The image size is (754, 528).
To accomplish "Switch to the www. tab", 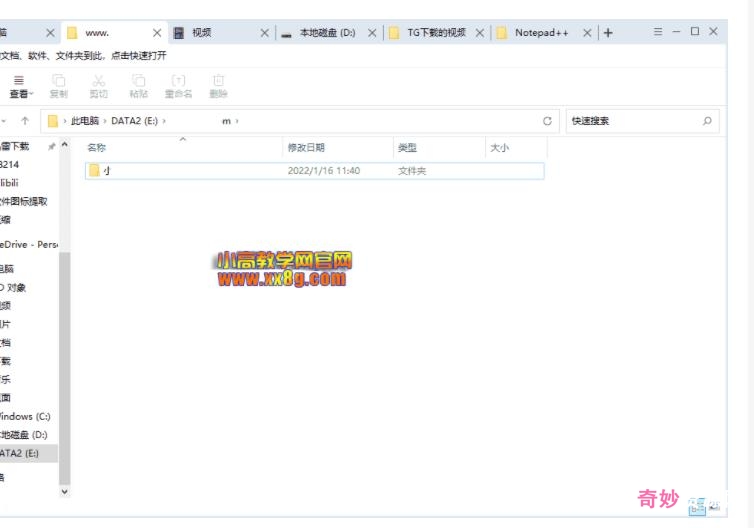I will coord(114,33).
